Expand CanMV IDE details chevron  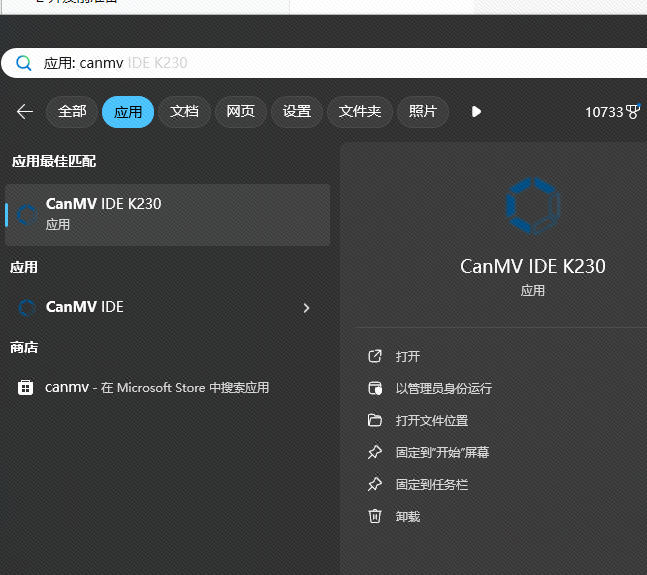(x=306, y=308)
